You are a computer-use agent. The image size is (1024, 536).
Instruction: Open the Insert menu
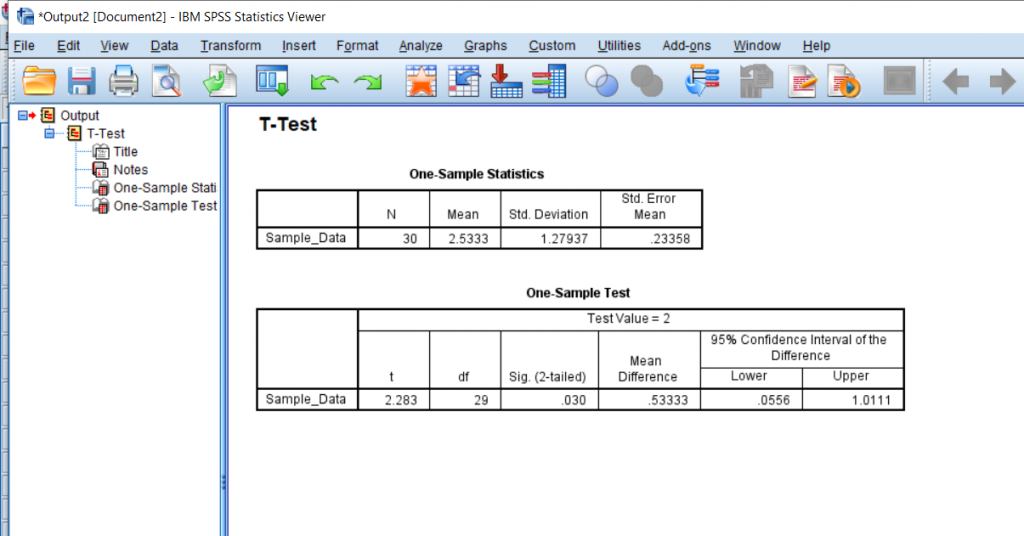point(299,46)
